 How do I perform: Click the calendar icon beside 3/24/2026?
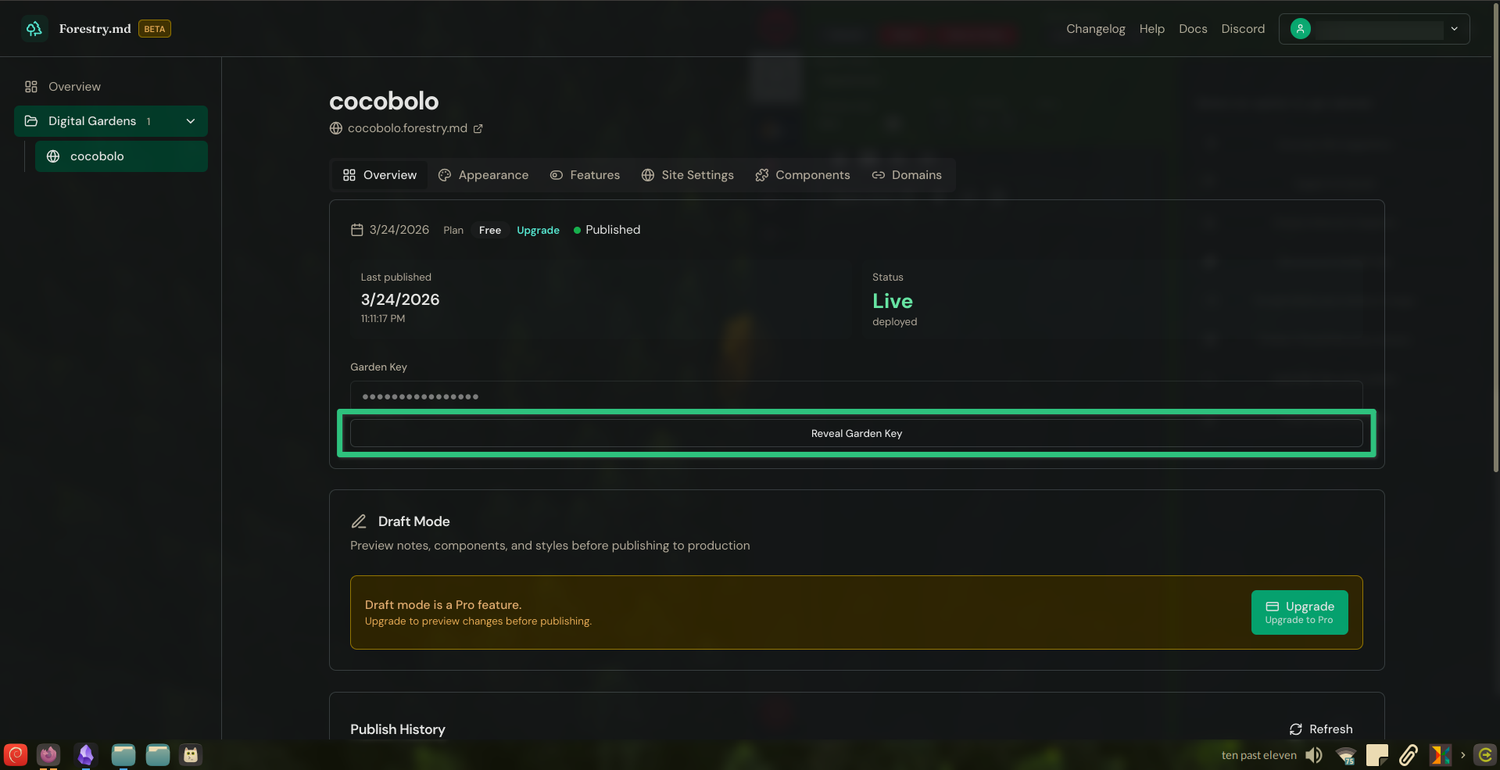[x=357, y=230]
